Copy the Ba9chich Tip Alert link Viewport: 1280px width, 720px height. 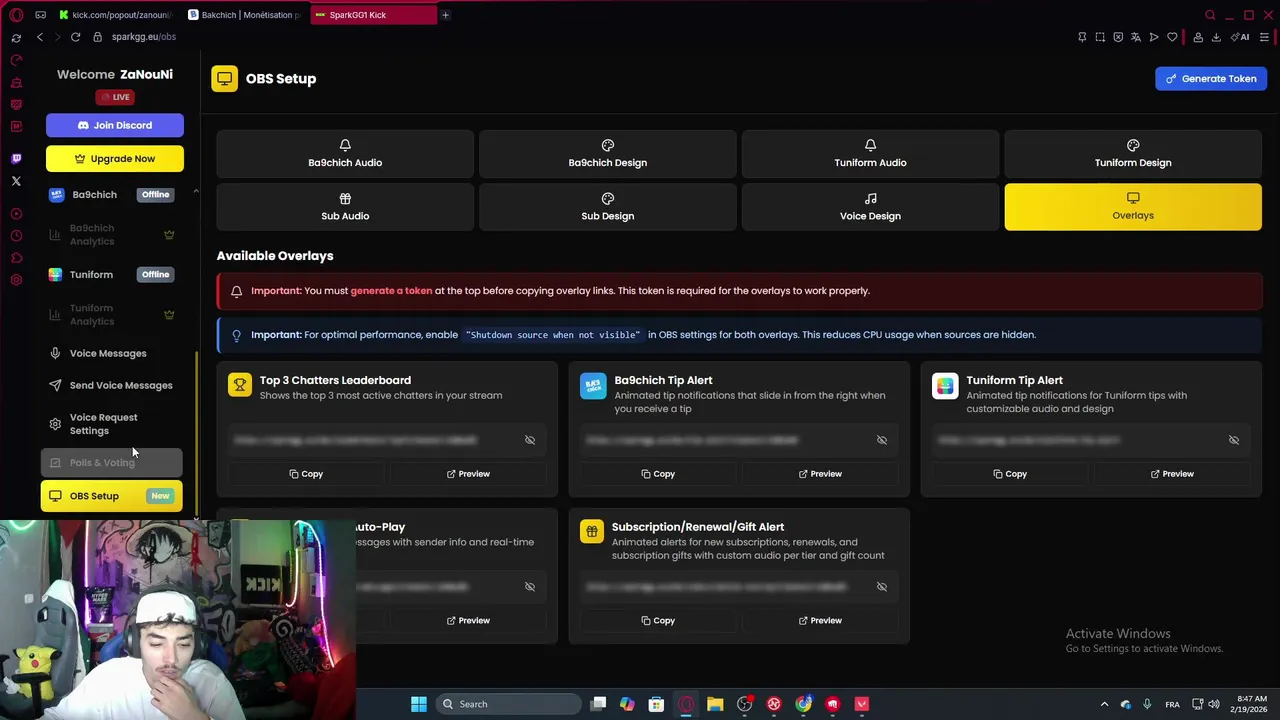click(658, 474)
